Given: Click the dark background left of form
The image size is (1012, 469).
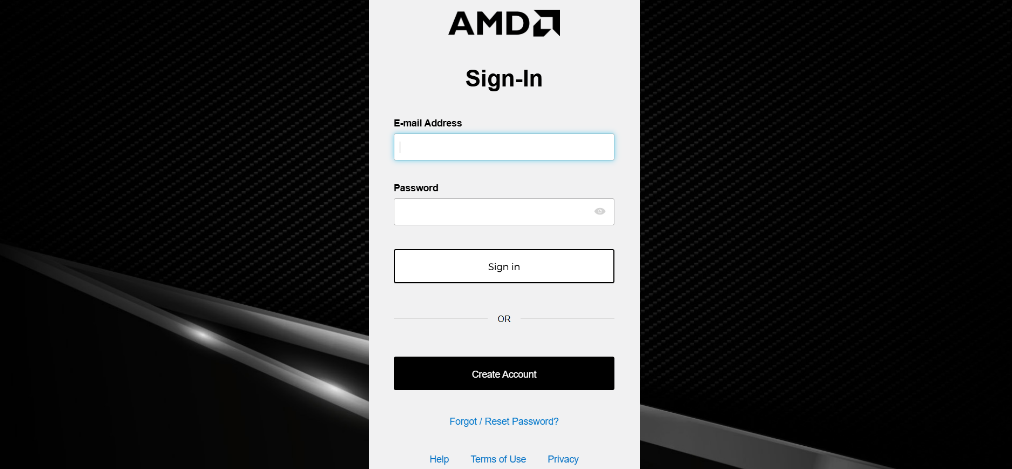Looking at the screenshot, I should point(180,130).
